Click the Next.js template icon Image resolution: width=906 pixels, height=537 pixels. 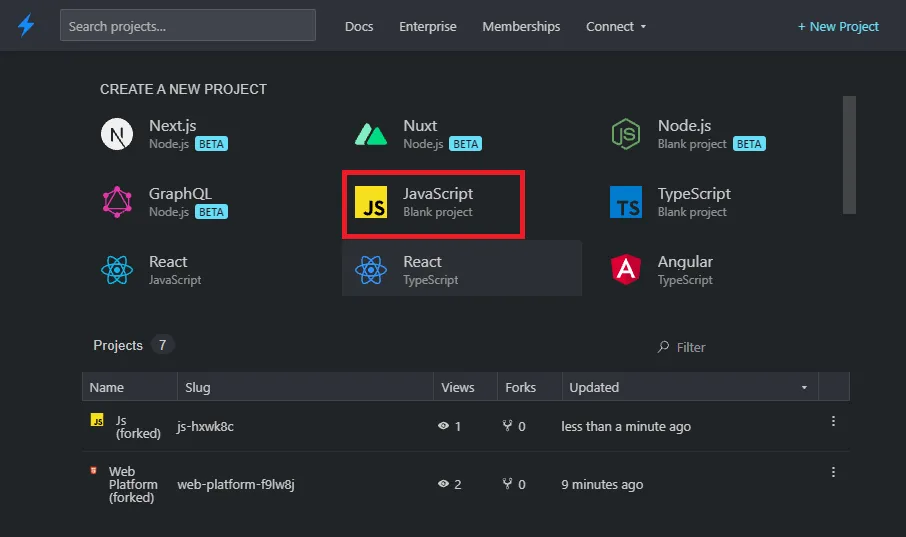point(117,134)
